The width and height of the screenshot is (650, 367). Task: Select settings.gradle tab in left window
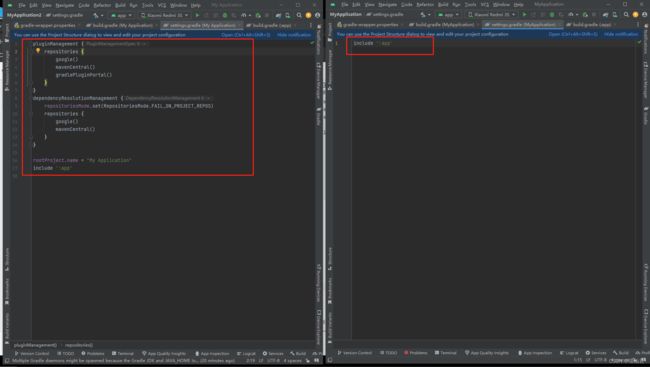202,25
